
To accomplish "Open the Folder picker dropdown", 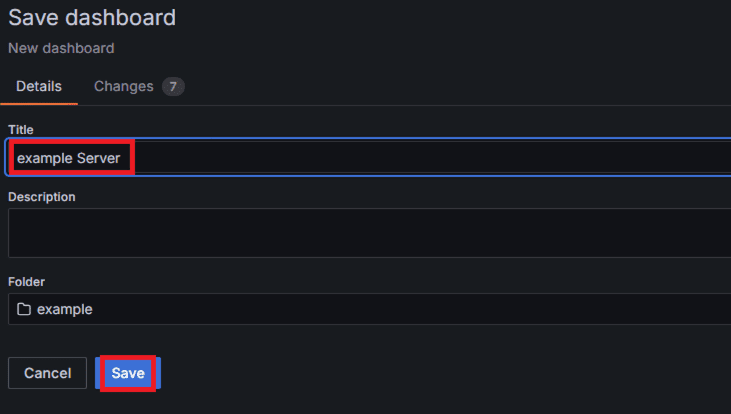I will click(370, 309).
